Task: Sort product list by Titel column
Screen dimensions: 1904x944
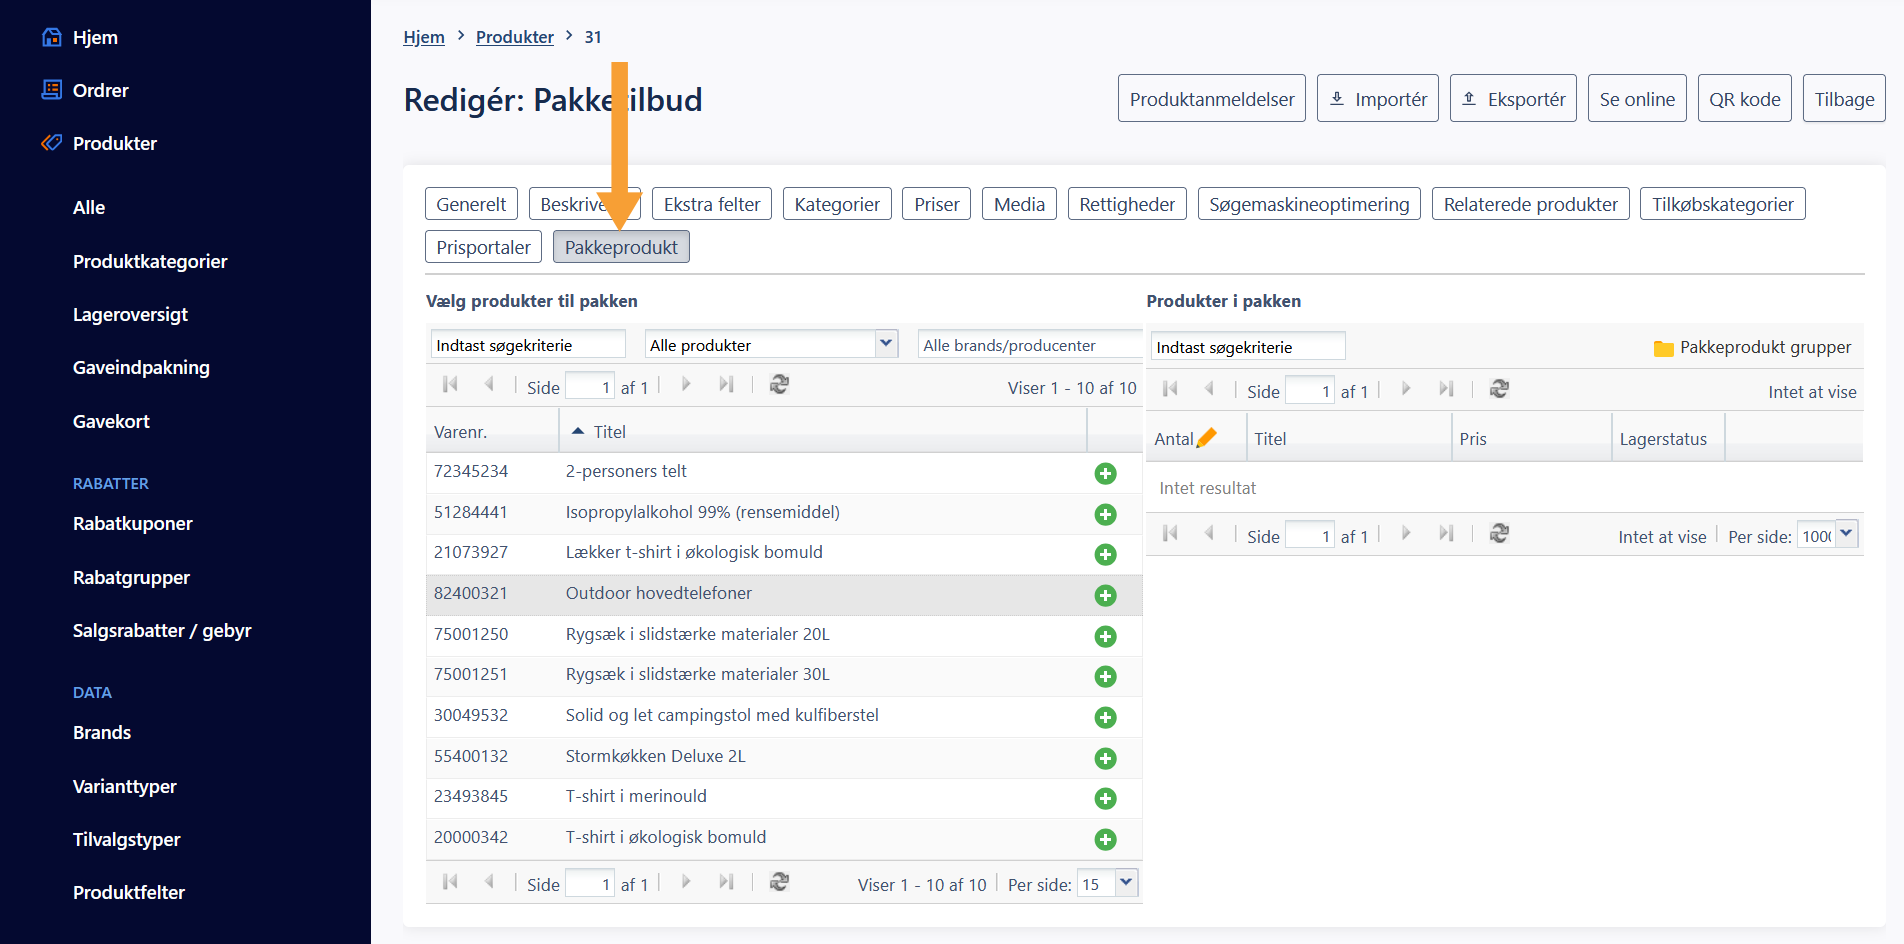Action: pyautogui.click(x=609, y=432)
